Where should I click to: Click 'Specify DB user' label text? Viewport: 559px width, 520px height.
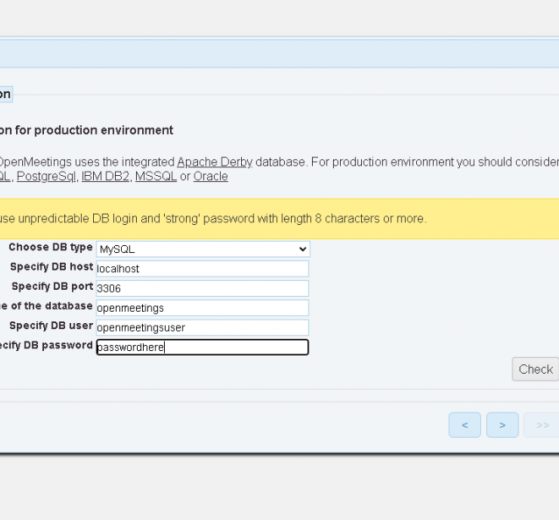[x=51, y=325]
